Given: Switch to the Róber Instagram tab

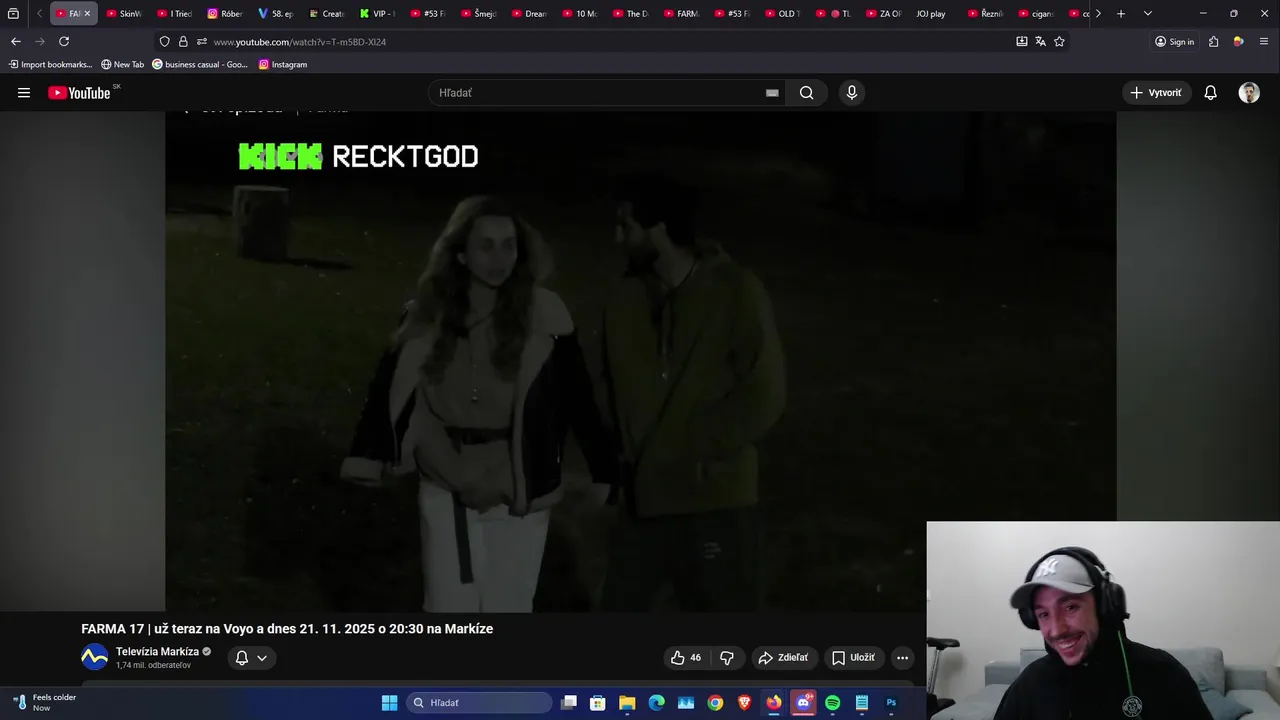Looking at the screenshot, I should tap(226, 14).
